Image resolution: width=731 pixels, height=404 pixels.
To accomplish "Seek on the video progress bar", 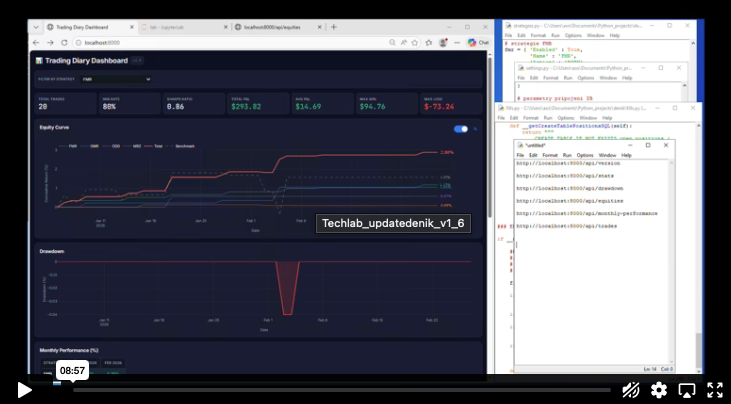I will pos(340,390).
